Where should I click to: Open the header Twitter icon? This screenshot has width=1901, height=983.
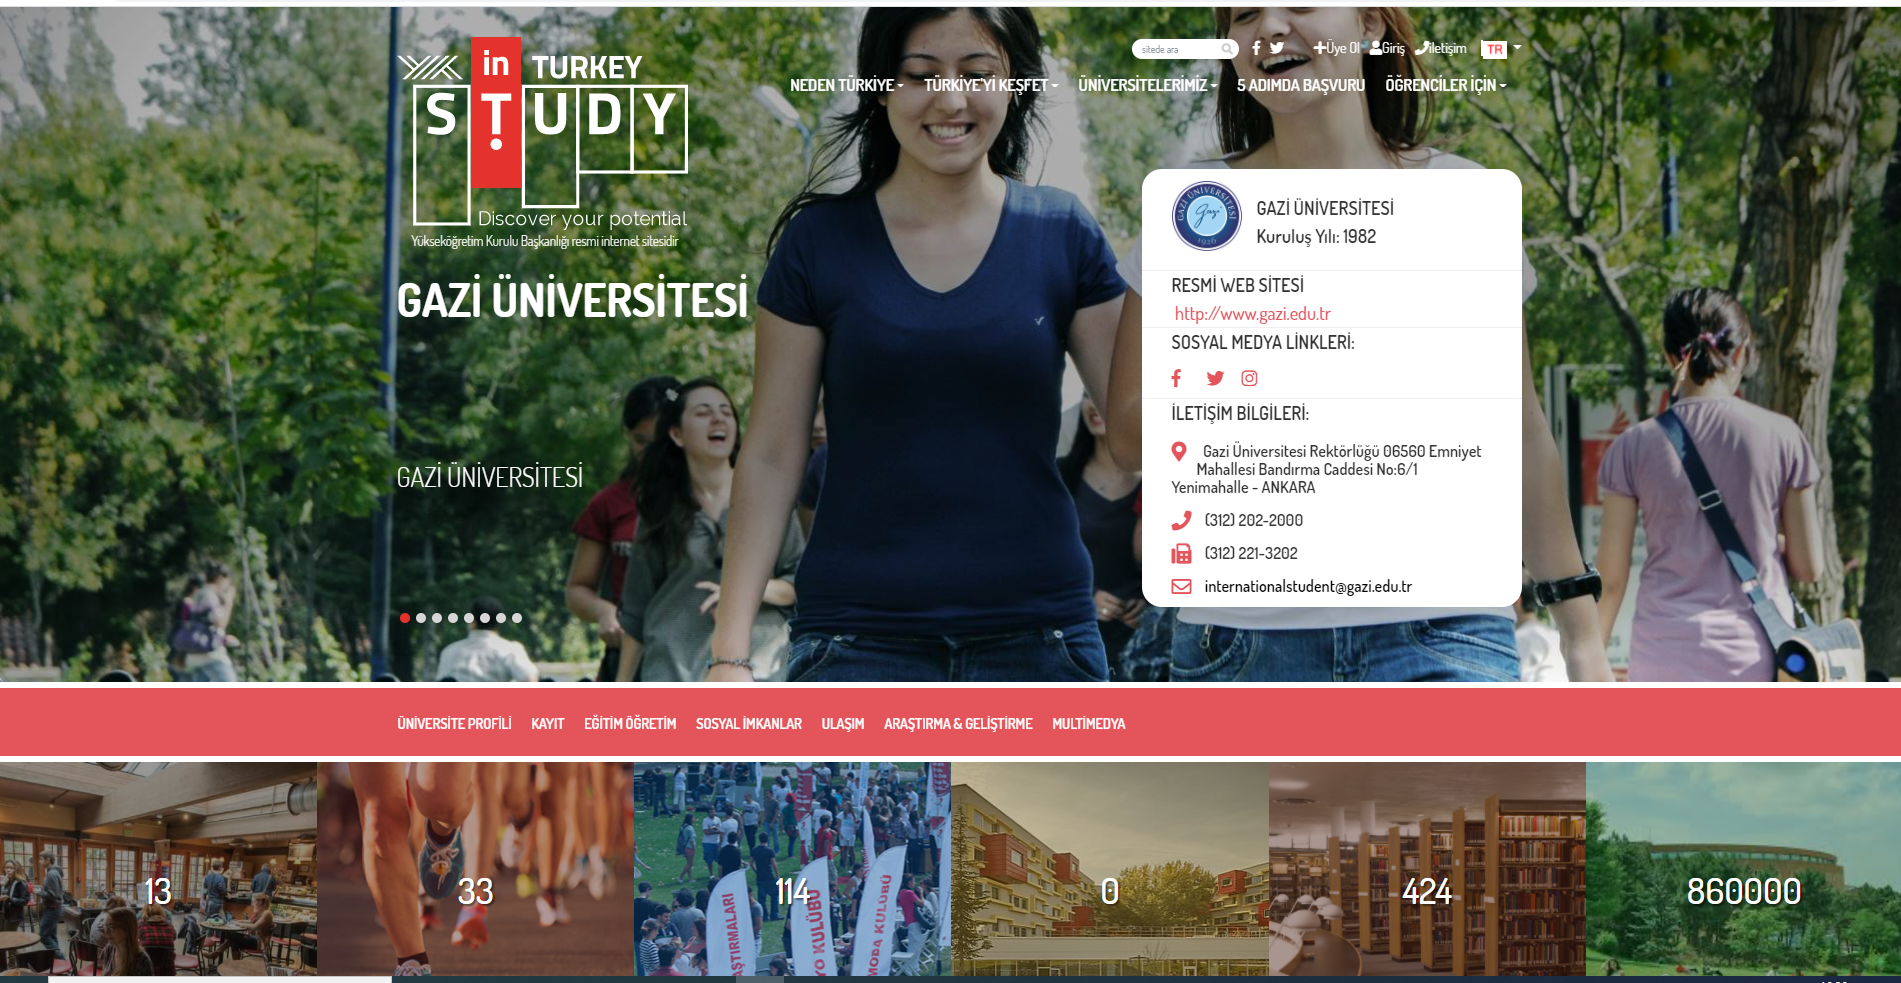click(x=1277, y=48)
